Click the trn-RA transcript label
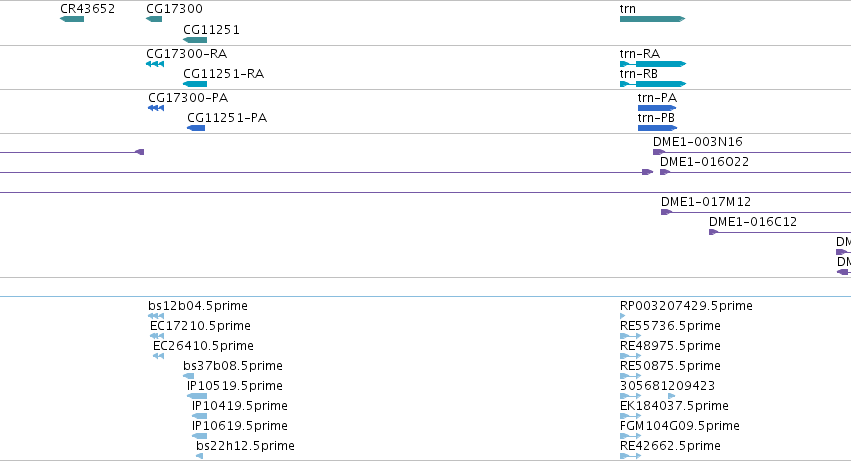 tap(640, 54)
